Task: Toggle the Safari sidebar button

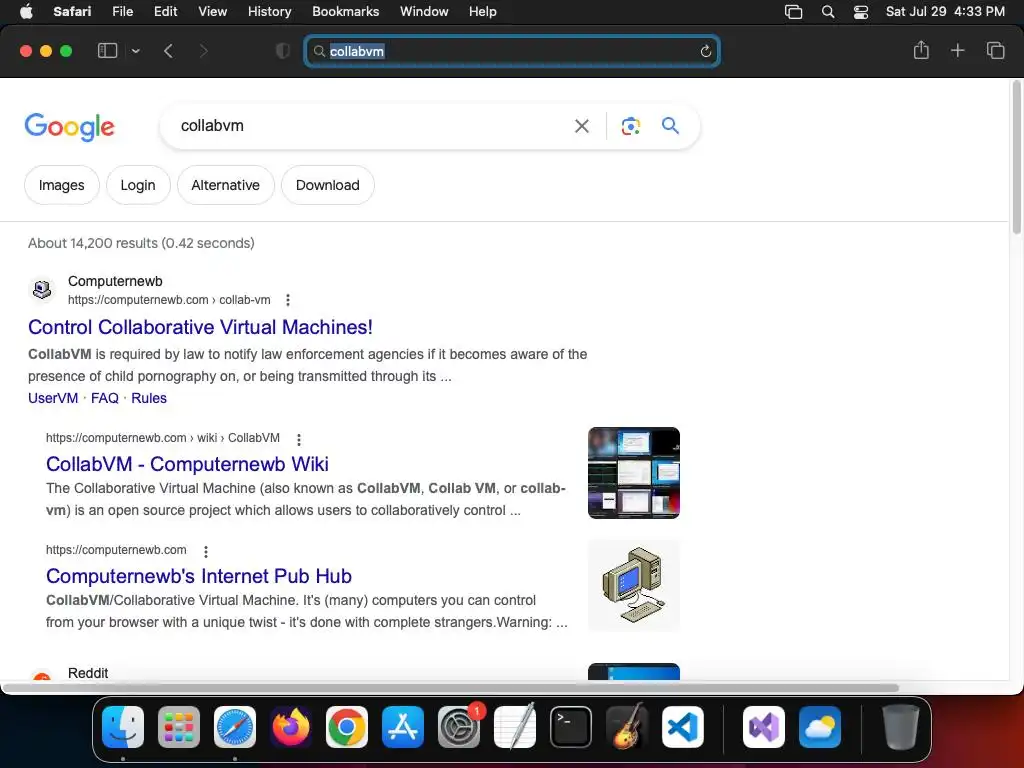Action: (107, 51)
